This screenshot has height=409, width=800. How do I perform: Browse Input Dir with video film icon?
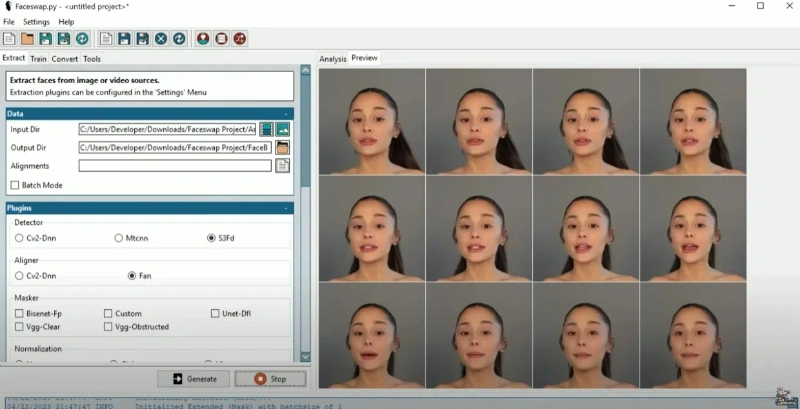[x=267, y=129]
